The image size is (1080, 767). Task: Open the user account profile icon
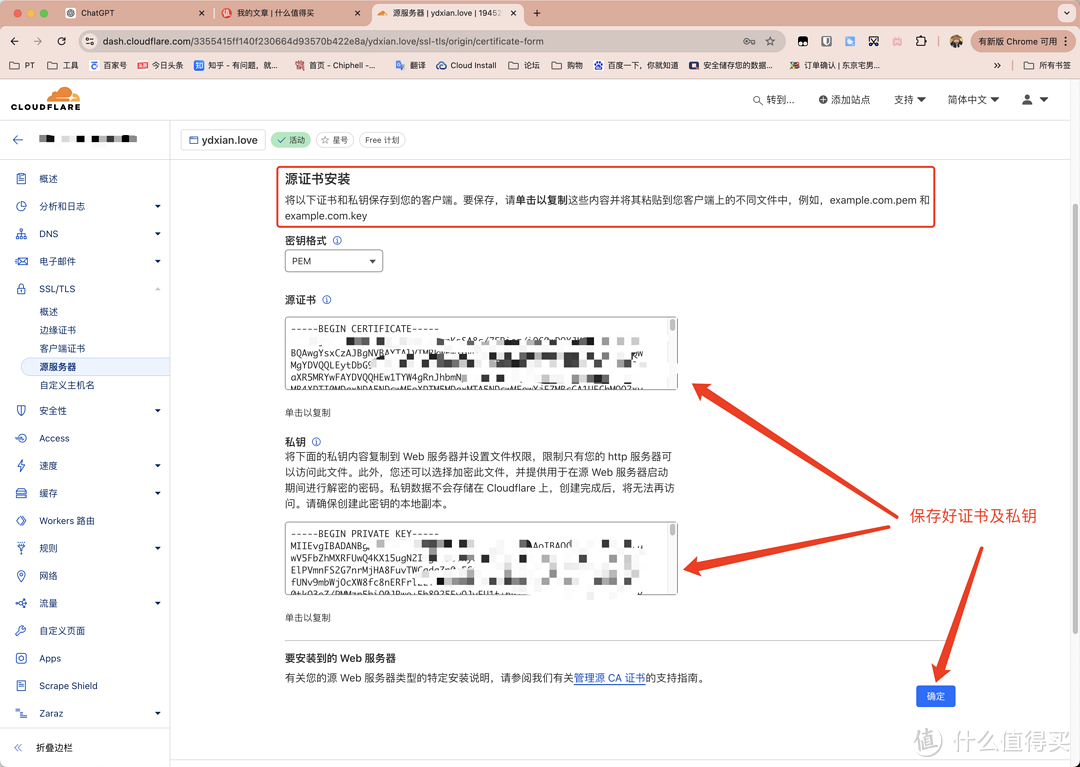1034,100
